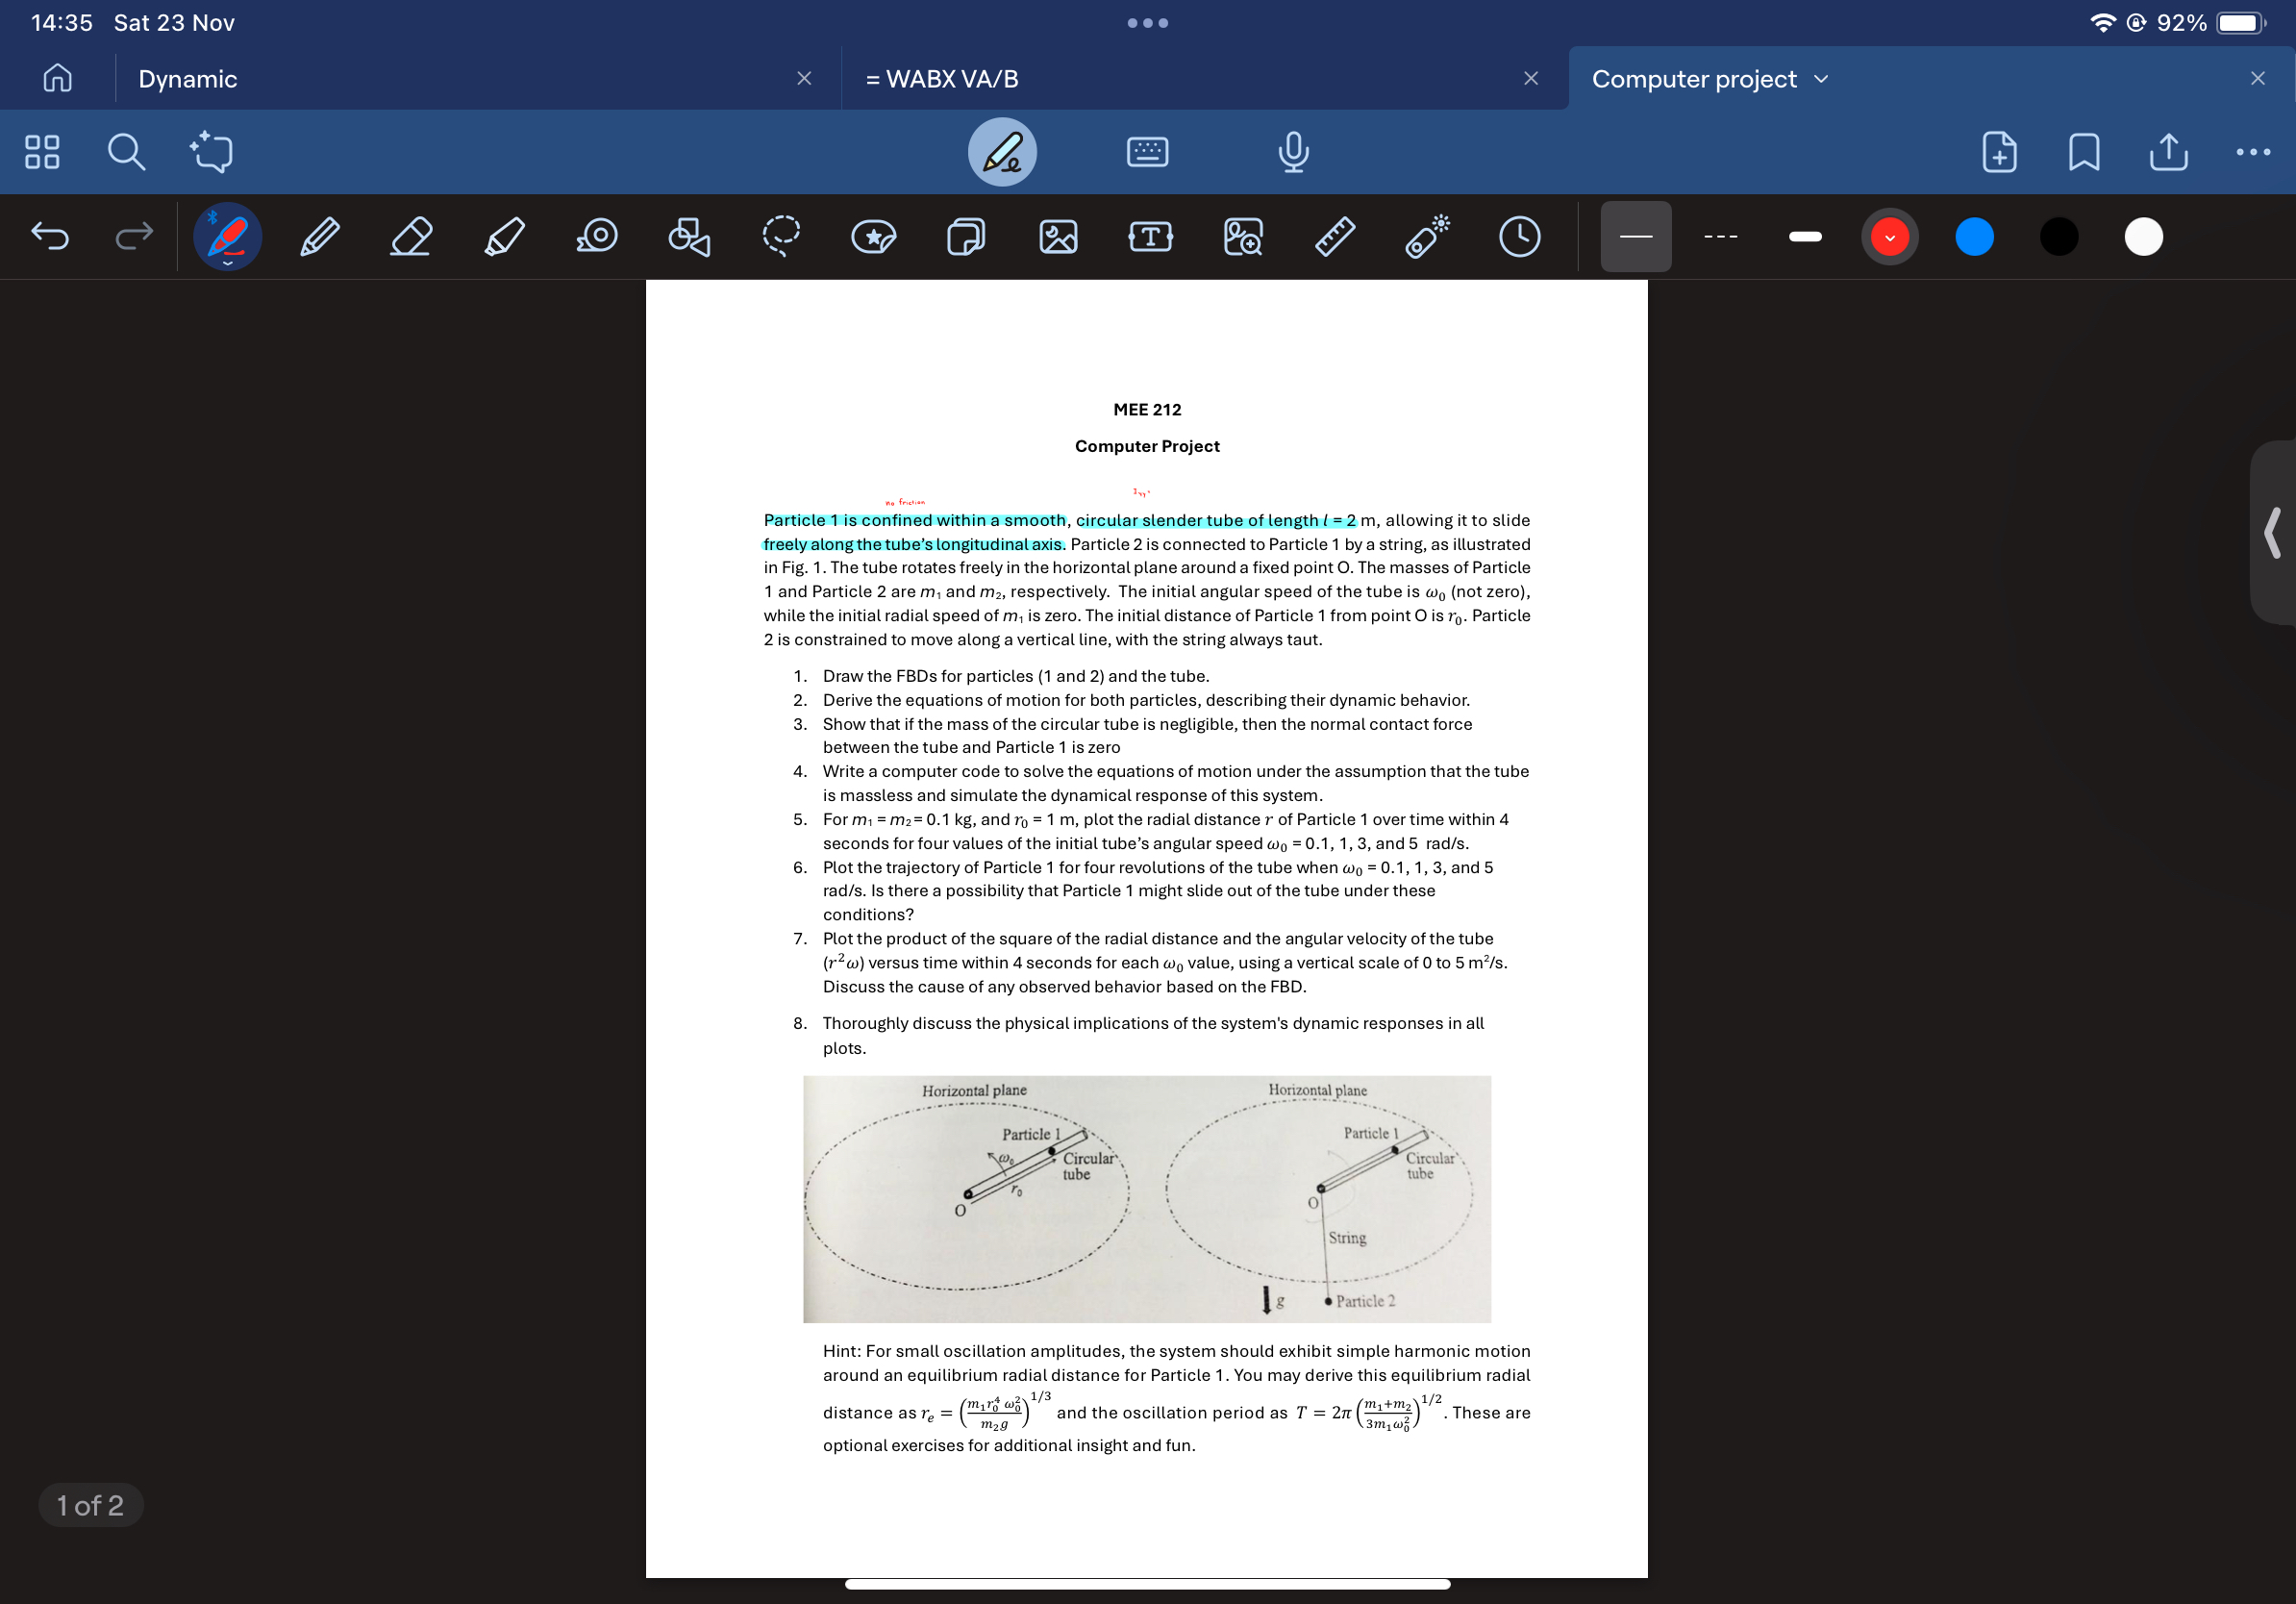This screenshot has height=1604, width=2296.
Task: Select the Text box tool
Action: 1150,237
